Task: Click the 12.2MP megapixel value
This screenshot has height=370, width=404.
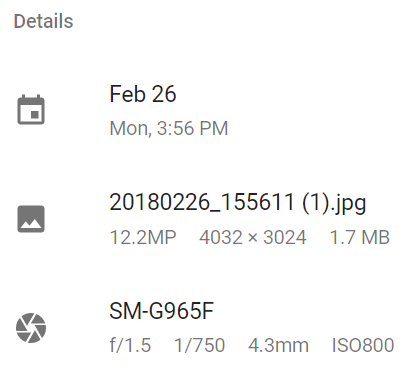Action: pyautogui.click(x=143, y=237)
